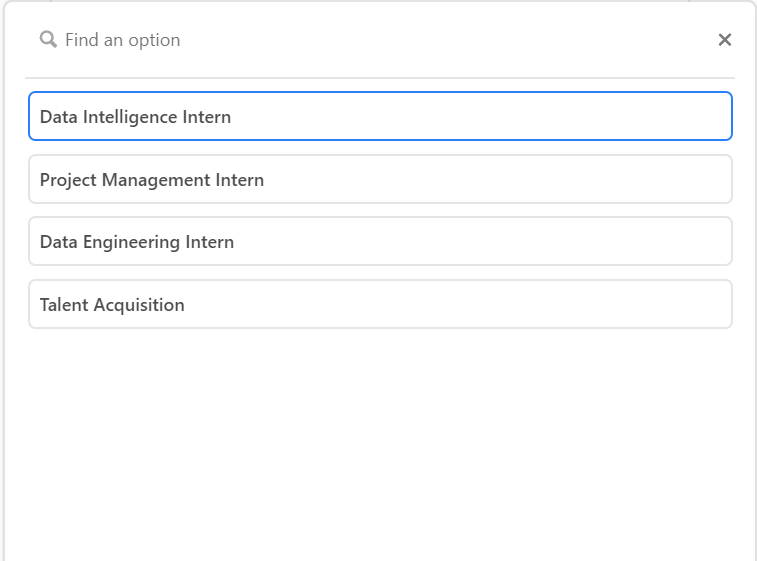Click the search glass beside Find an option

coord(48,40)
